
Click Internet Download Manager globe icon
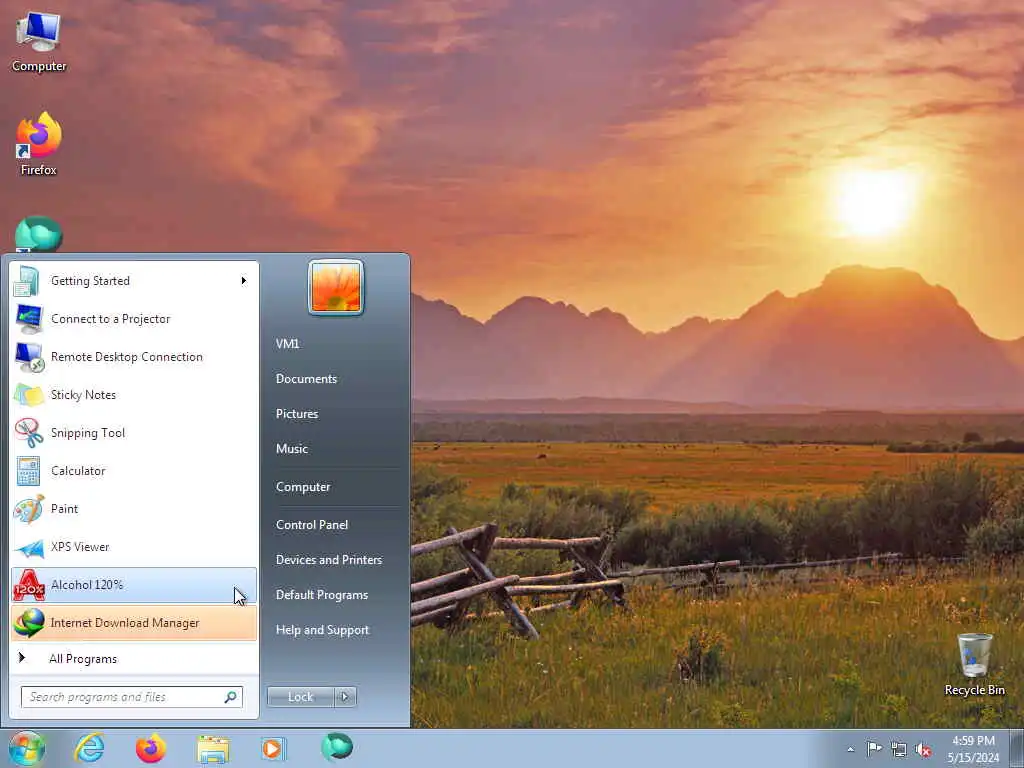29,623
